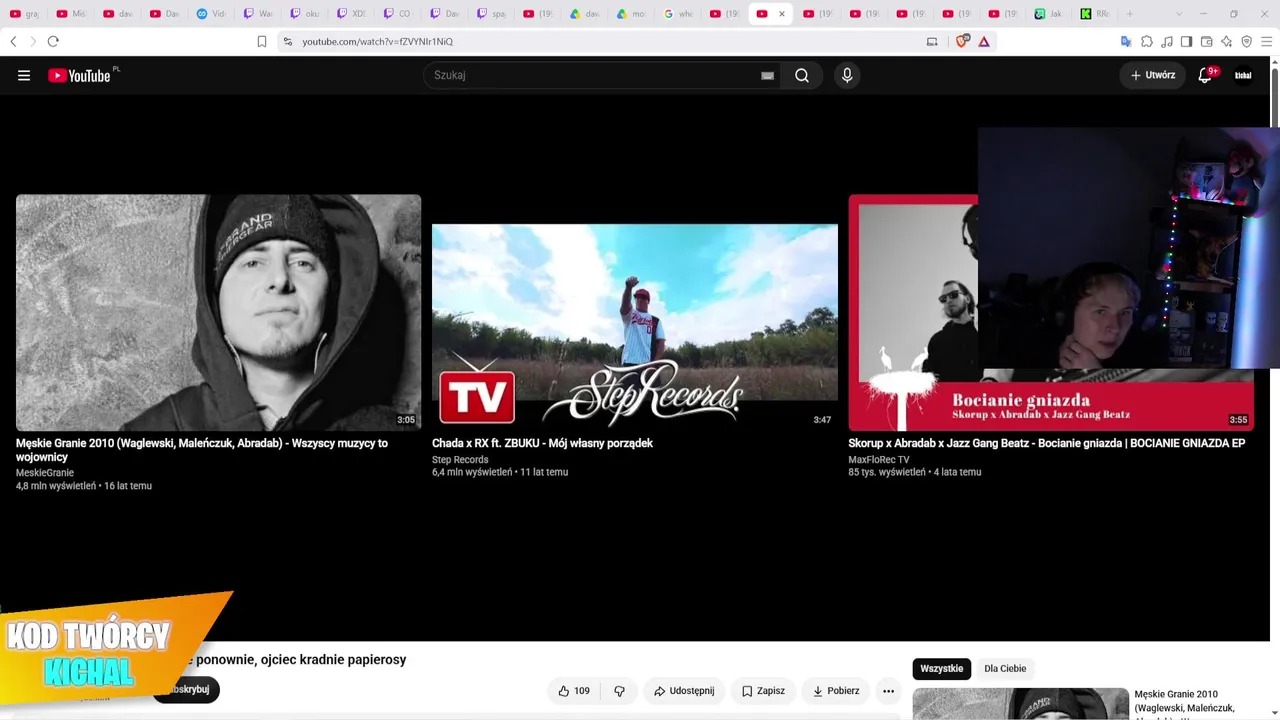Viewport: 1280px width, 720px height.
Task: Open 'Męskie Granie 2010' video title
Action: pos(202,450)
